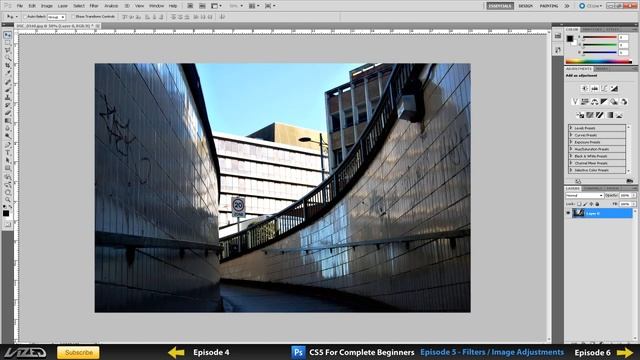Viewport: 640px width, 360px height.
Task: Expand Black & White Presets
Action: tap(571, 156)
